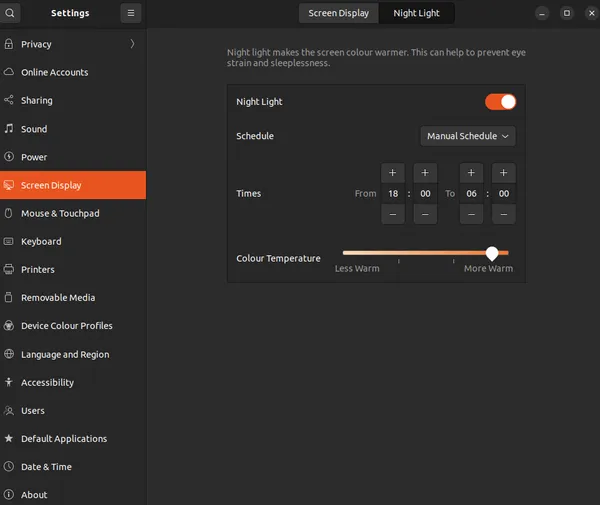Increase the From hour value

(x=393, y=173)
